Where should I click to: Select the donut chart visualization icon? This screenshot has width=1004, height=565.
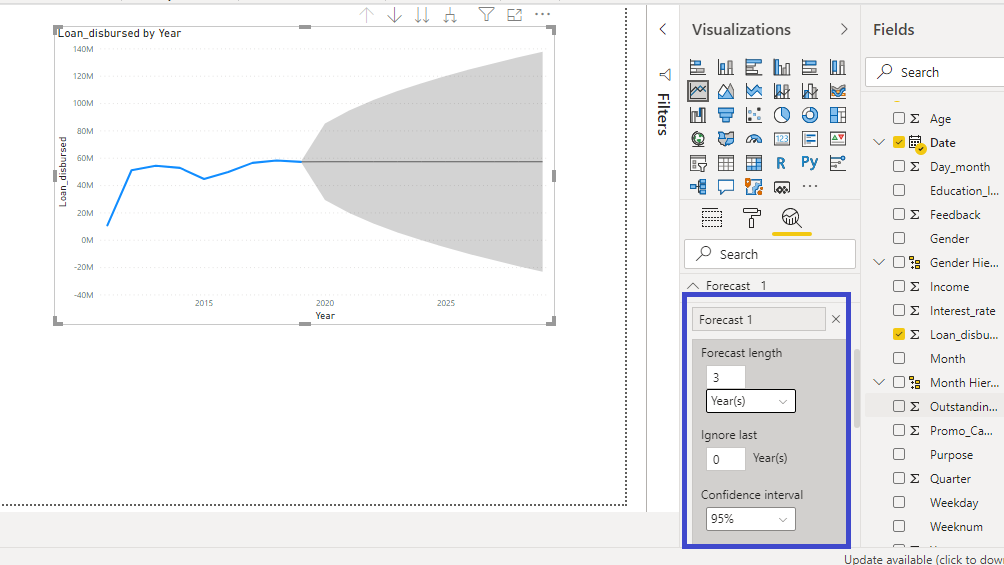(809, 115)
